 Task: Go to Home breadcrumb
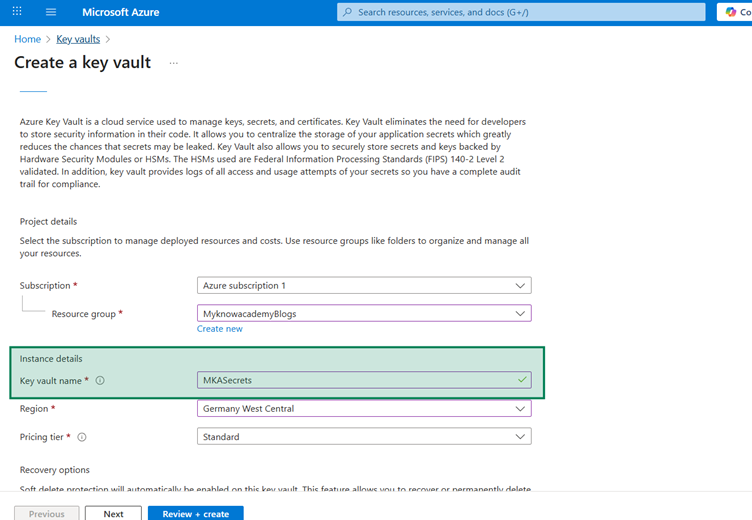(x=27, y=39)
